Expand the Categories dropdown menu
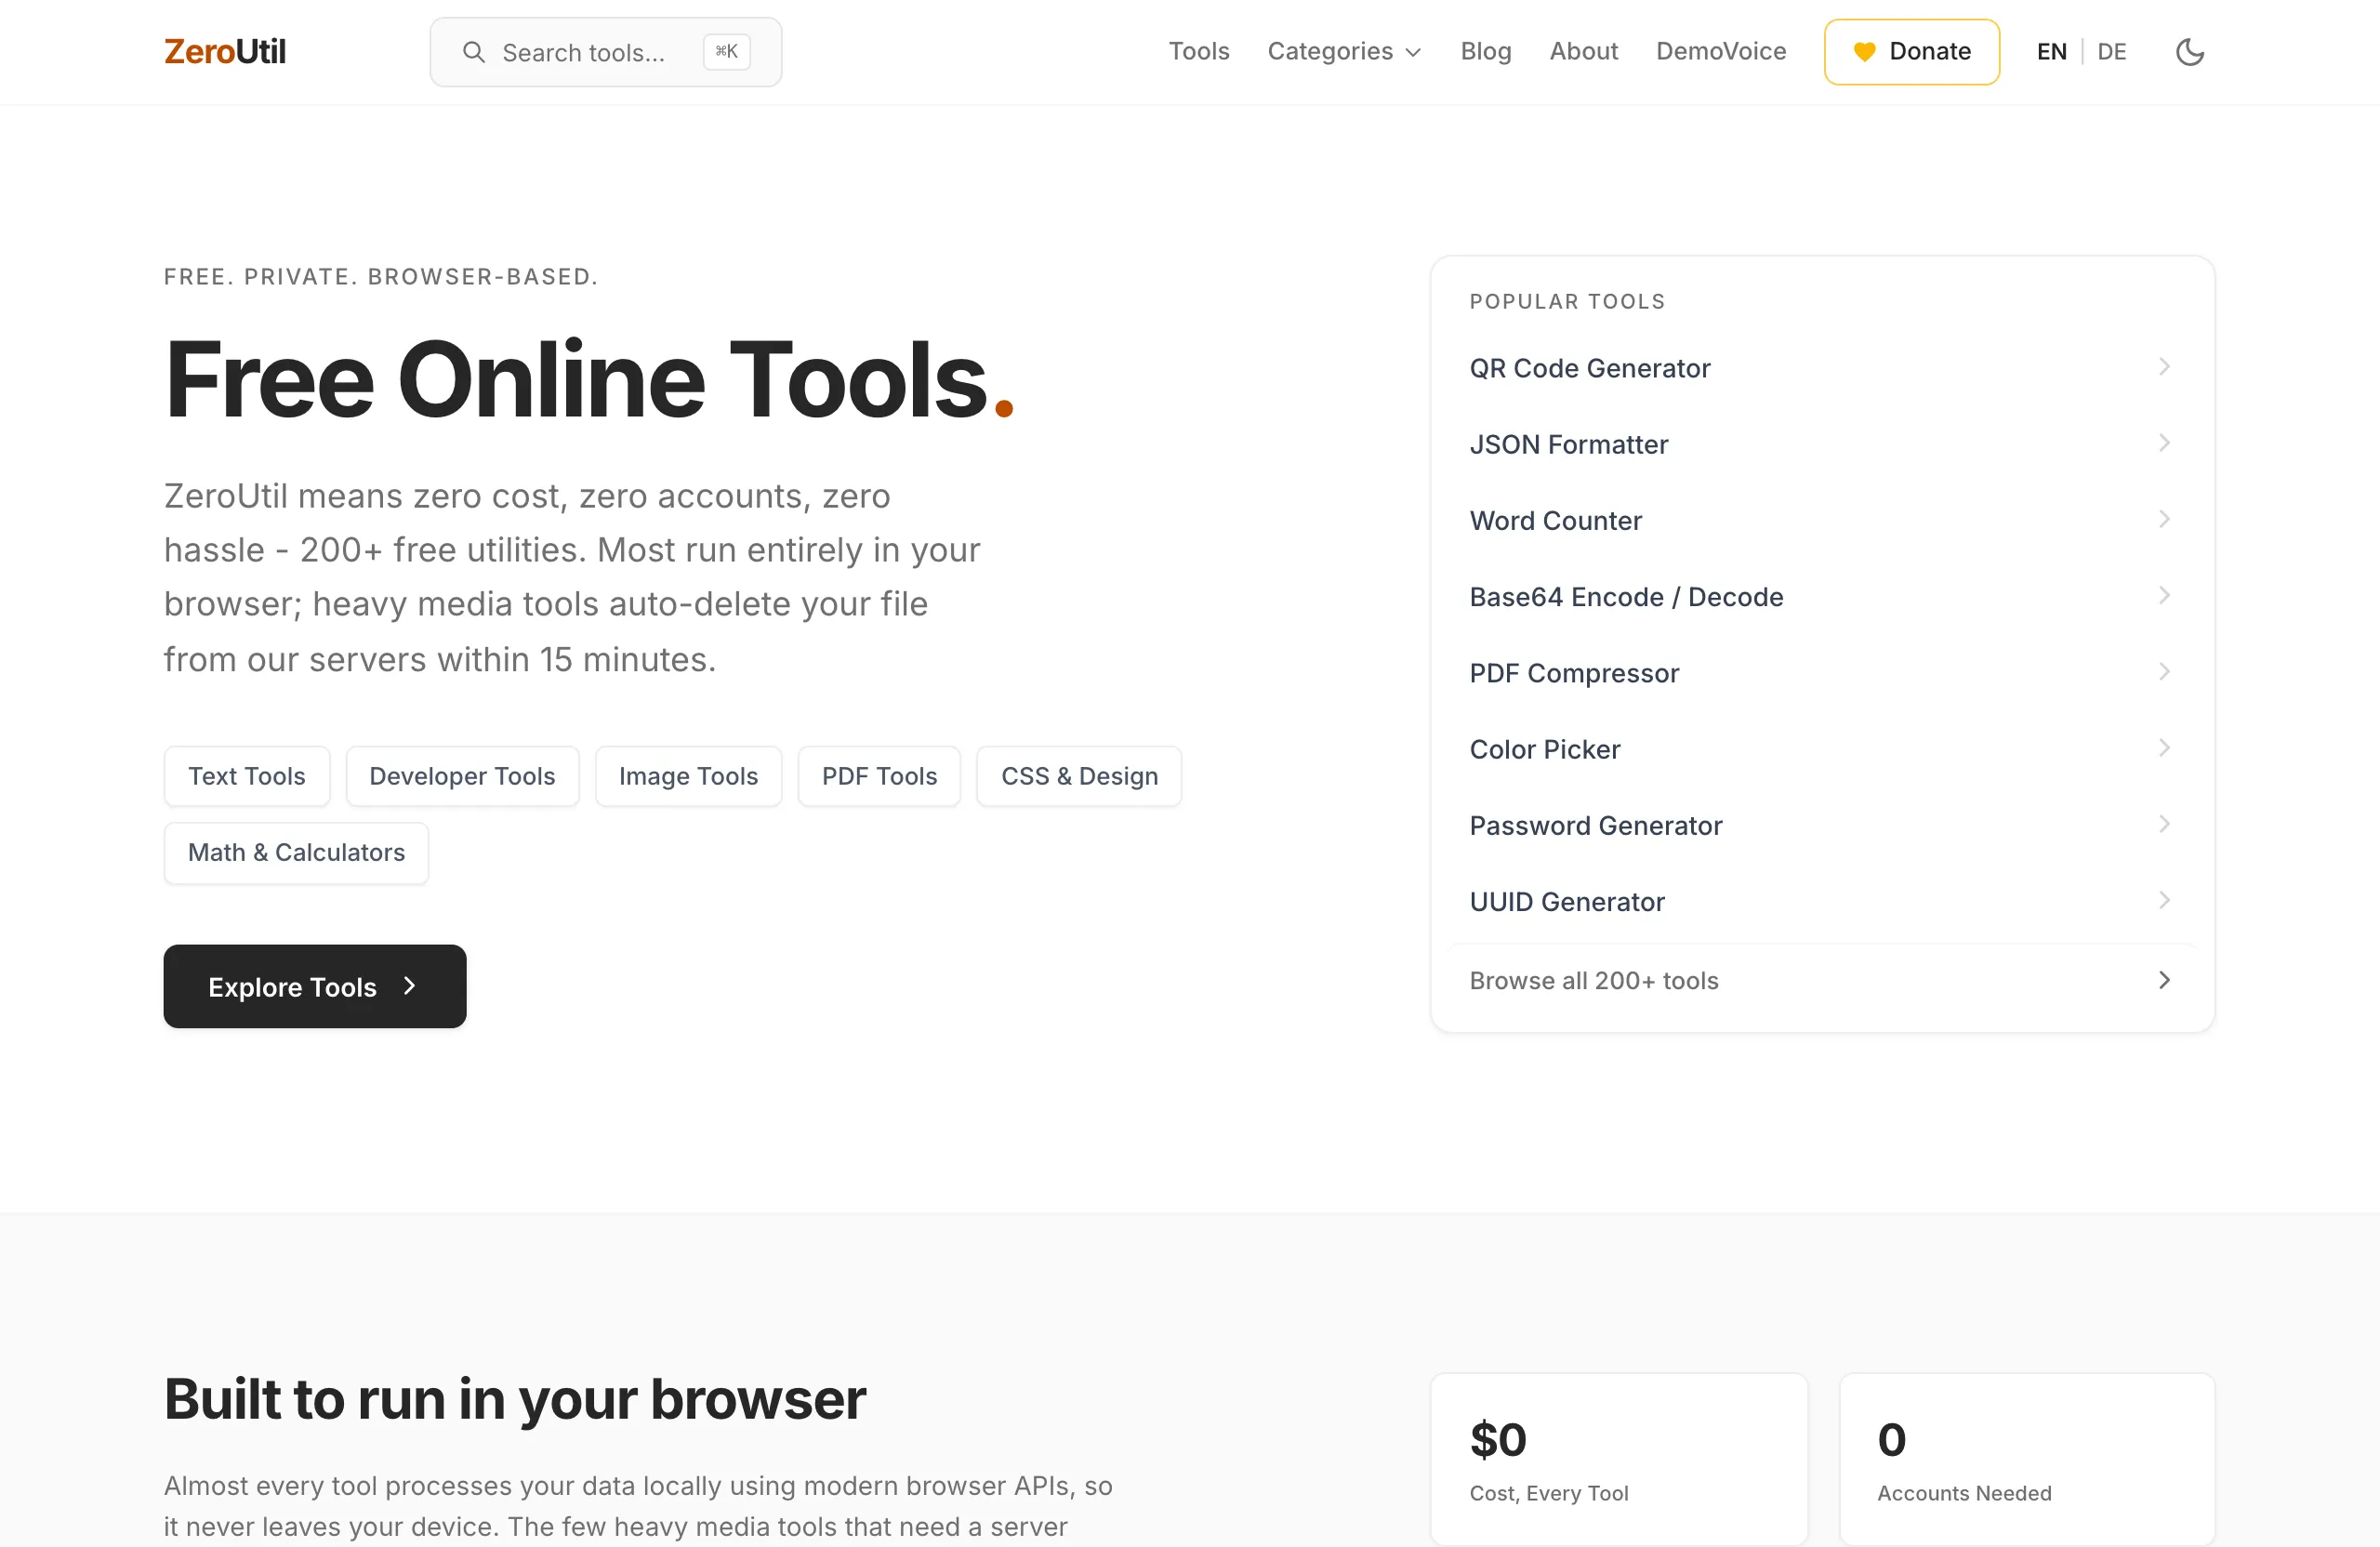Viewport: 2380px width, 1547px height. point(1344,52)
